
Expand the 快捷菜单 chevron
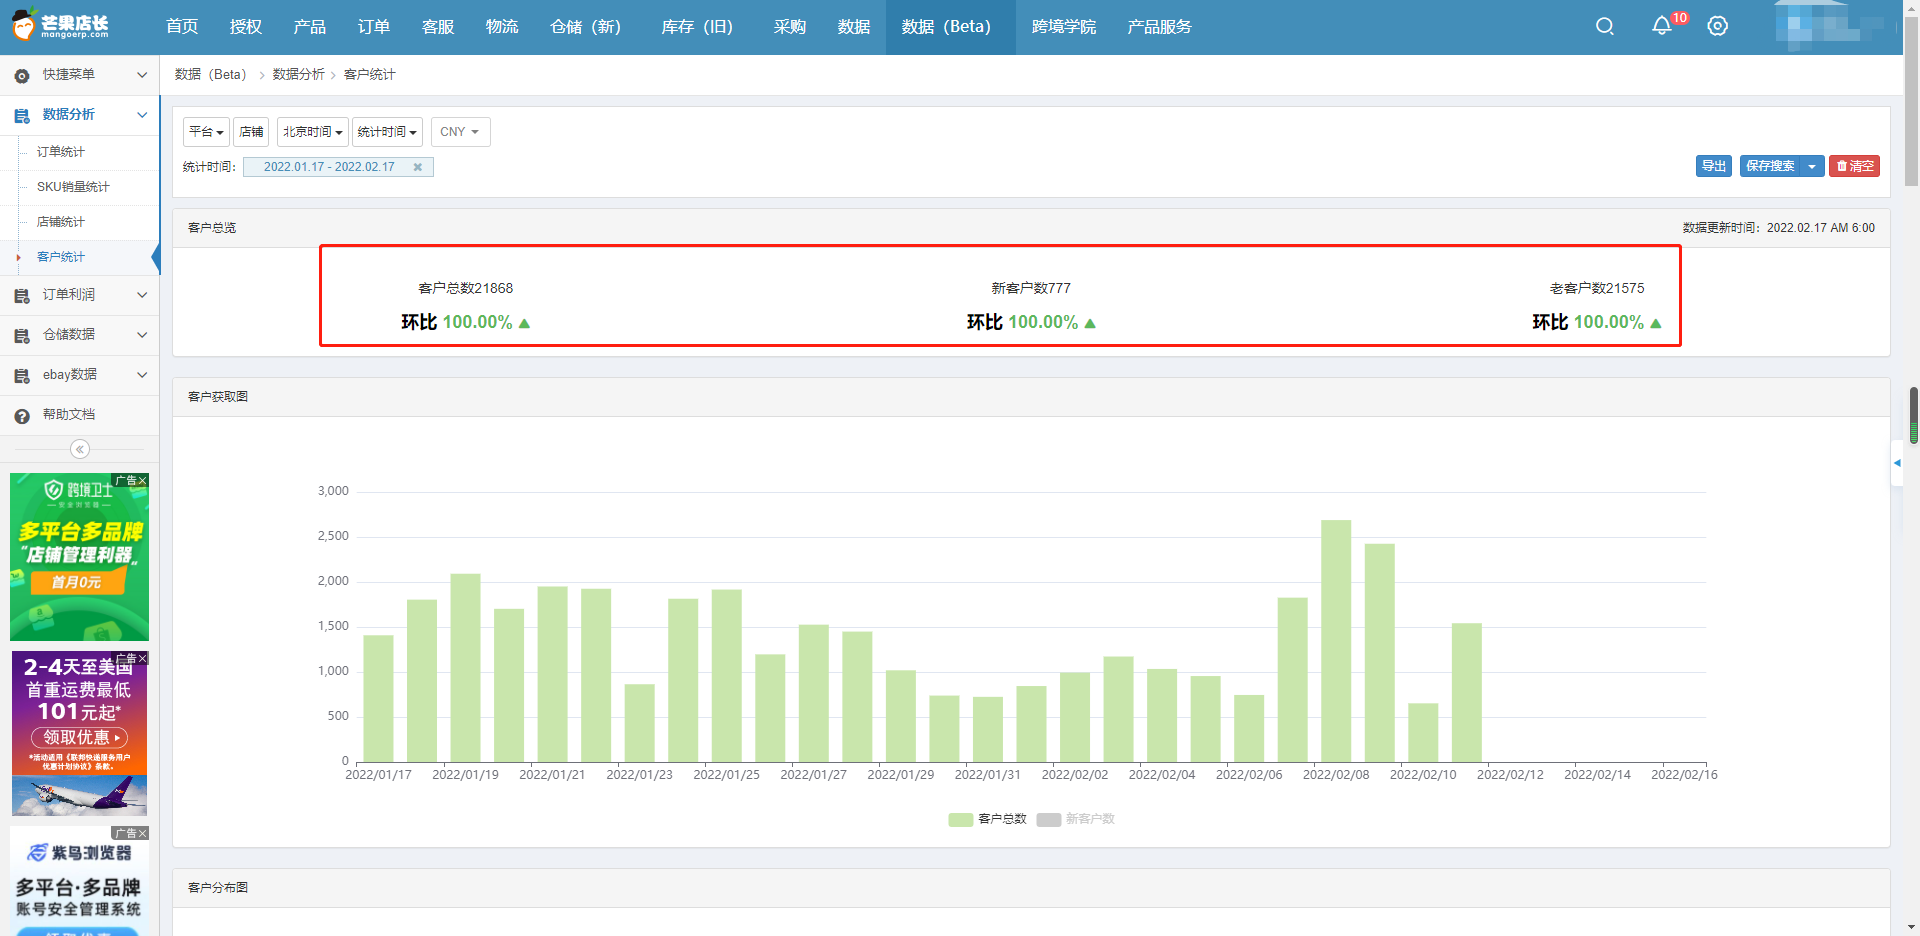142,75
